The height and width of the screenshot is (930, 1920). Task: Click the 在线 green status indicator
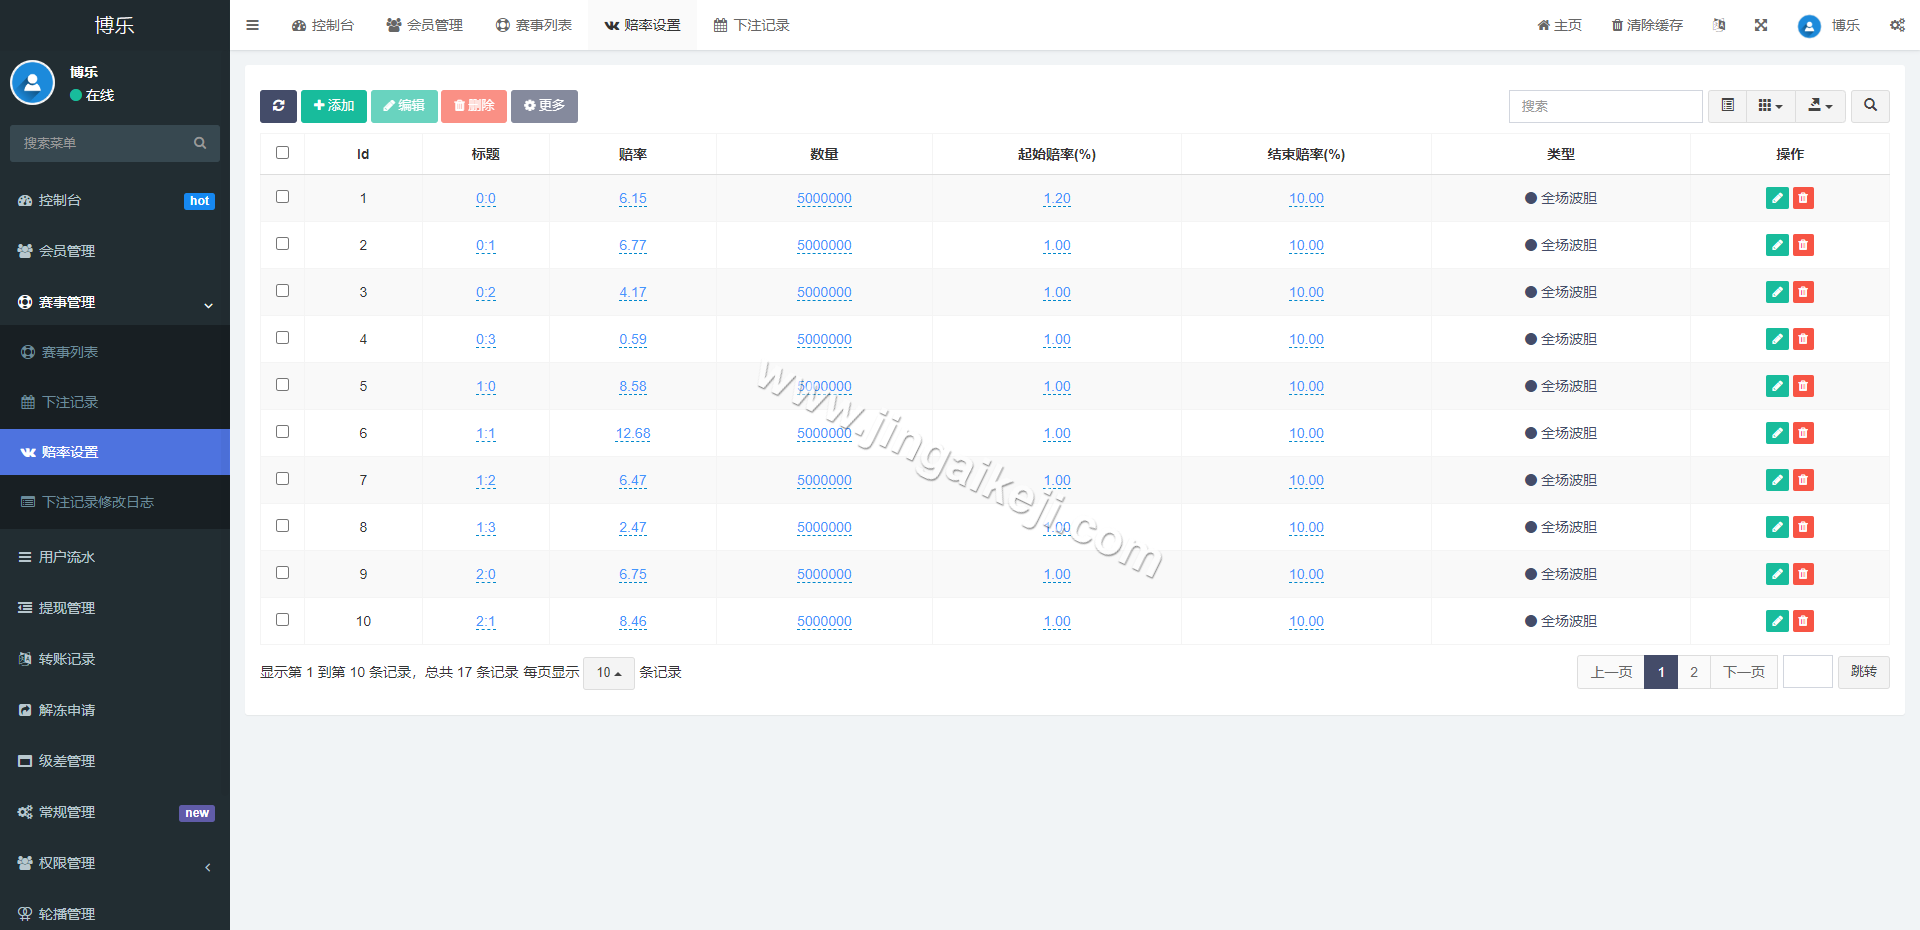tap(92, 96)
